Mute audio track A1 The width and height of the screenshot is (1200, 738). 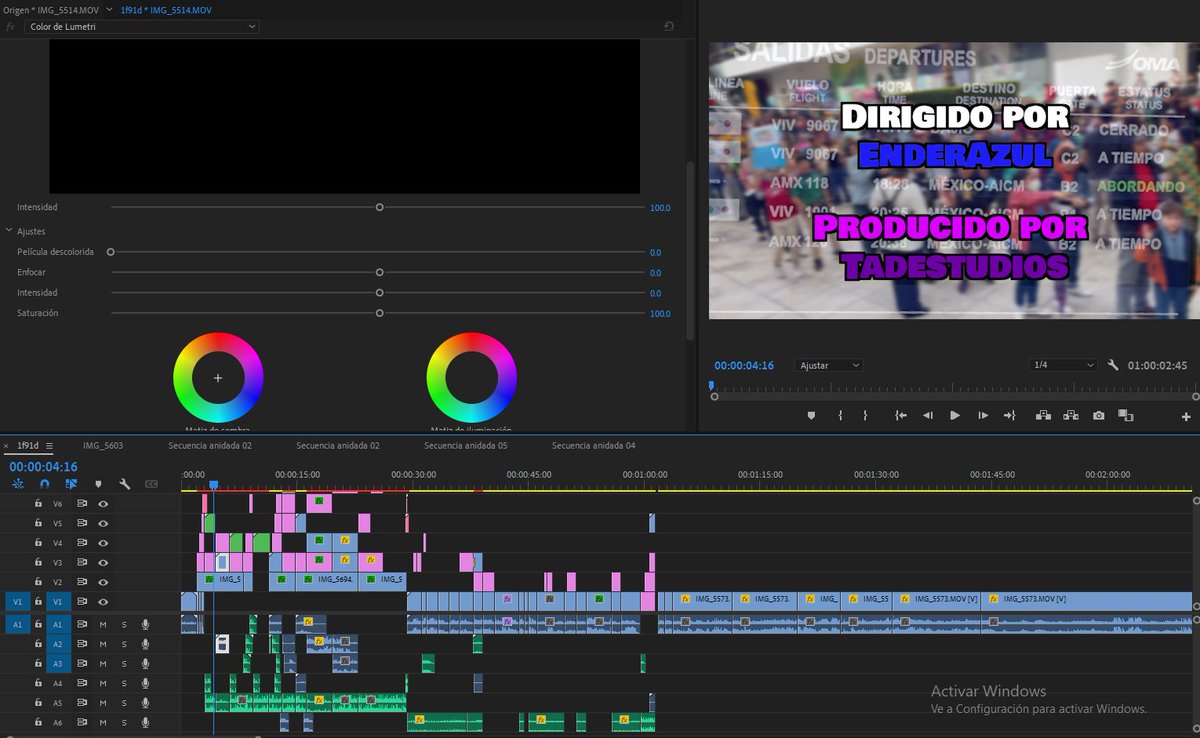pos(102,624)
